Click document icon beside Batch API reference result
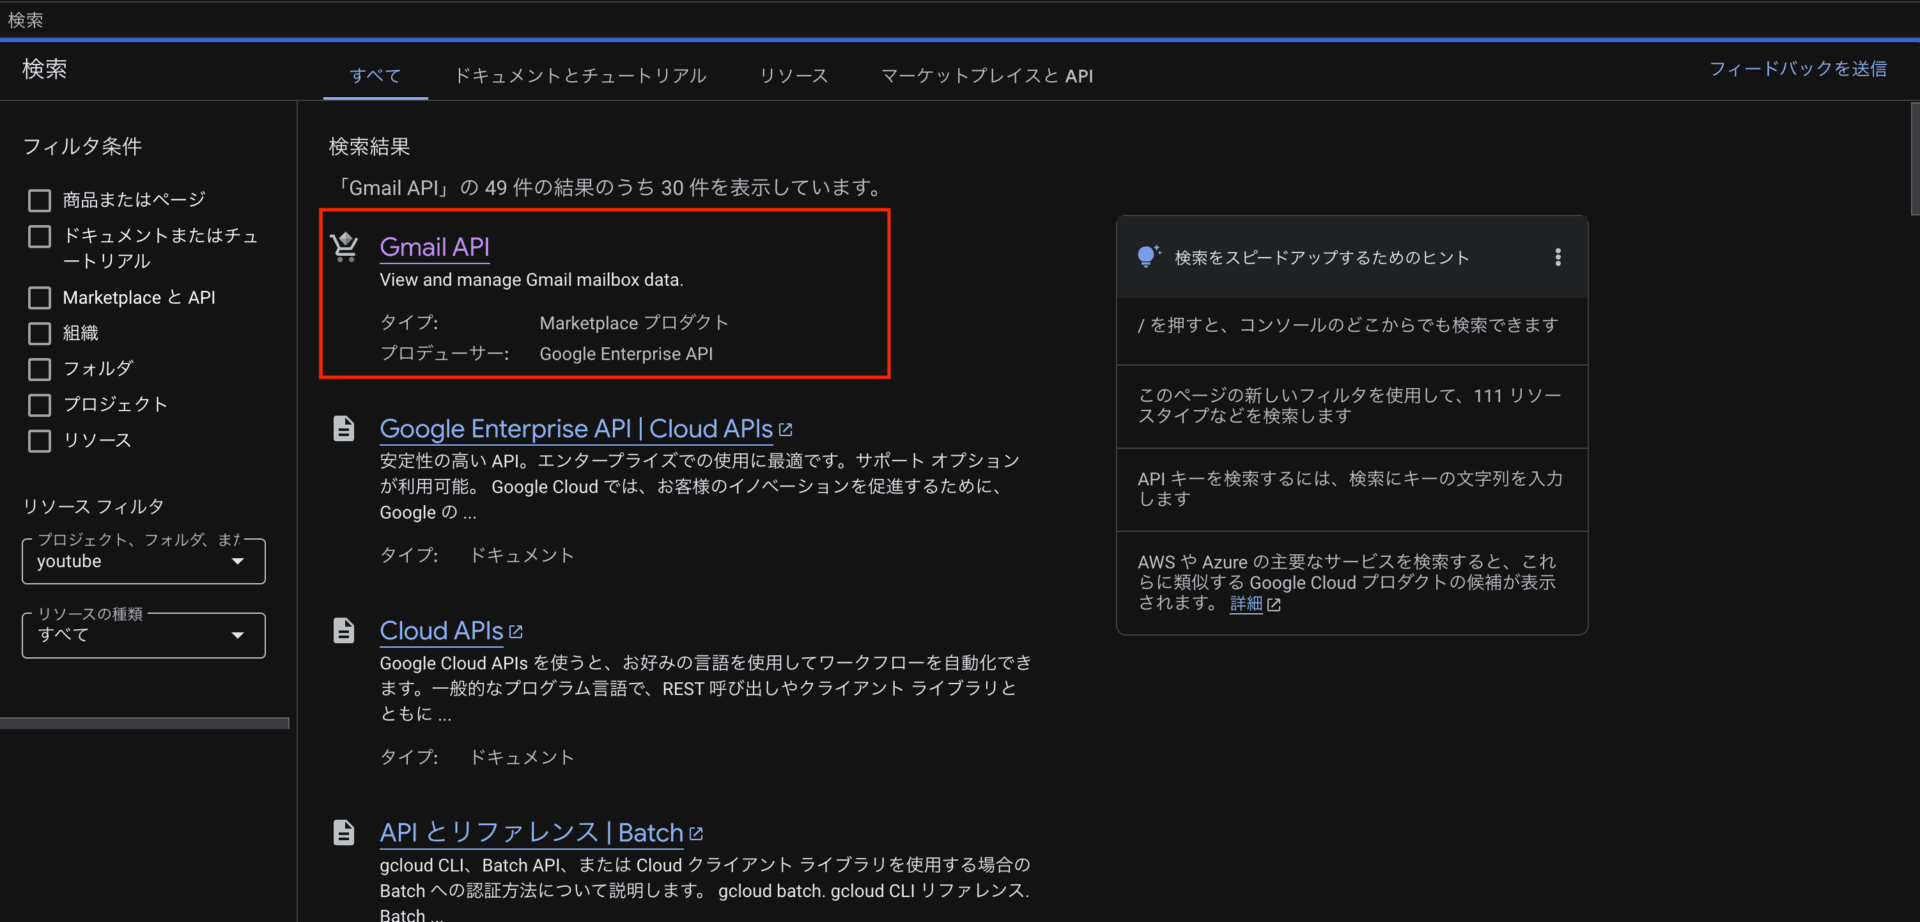 coord(344,833)
